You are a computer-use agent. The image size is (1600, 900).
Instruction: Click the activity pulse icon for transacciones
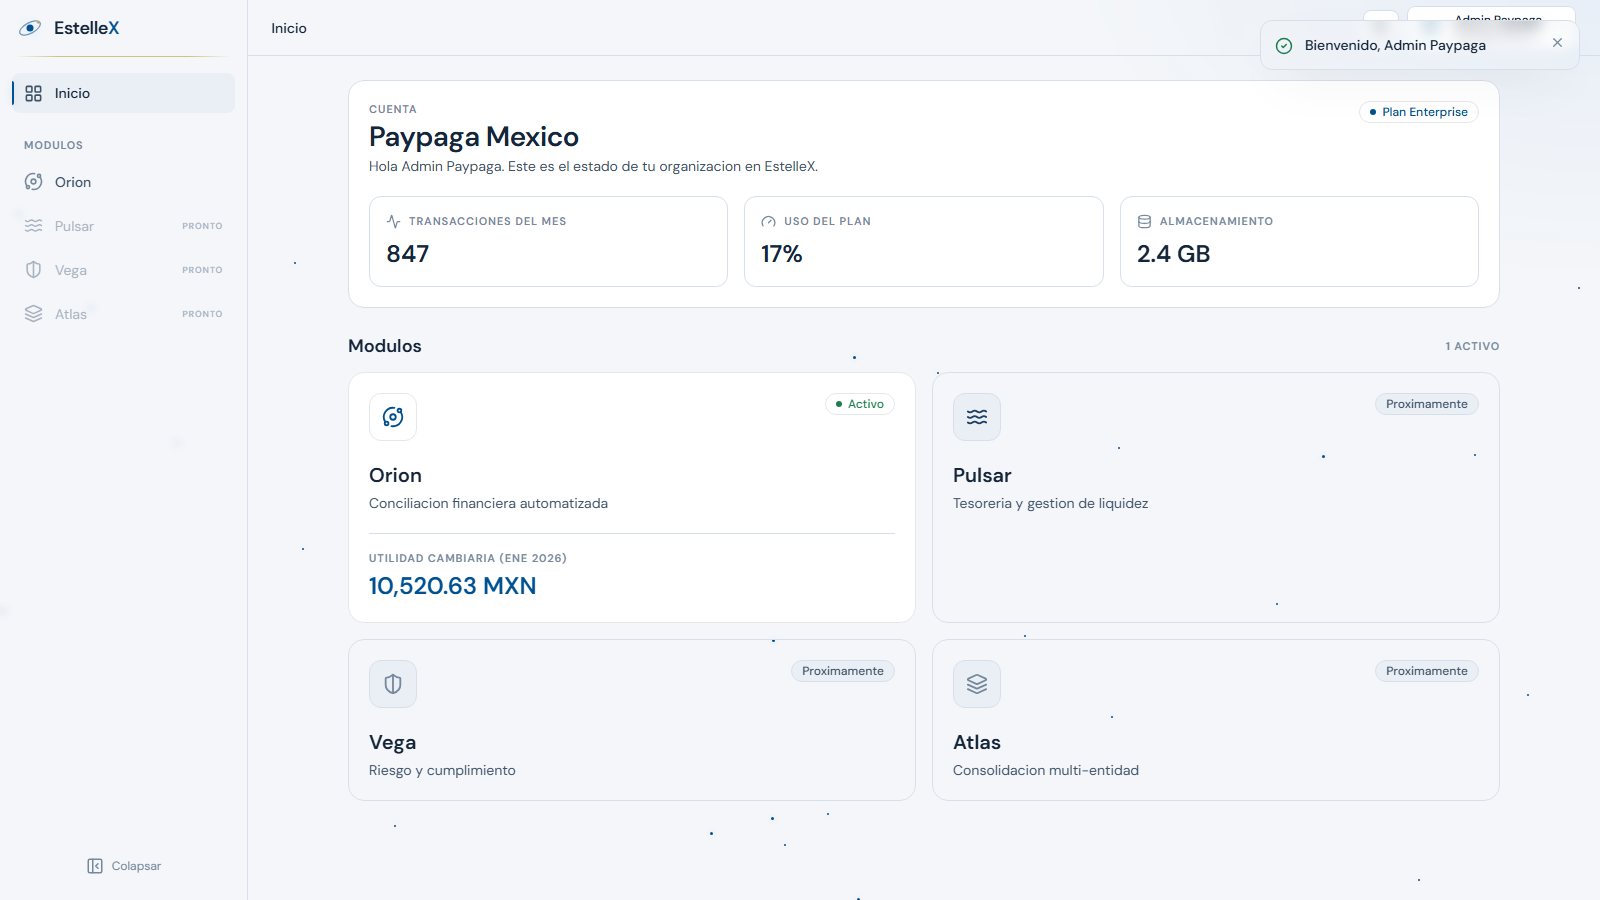click(393, 221)
